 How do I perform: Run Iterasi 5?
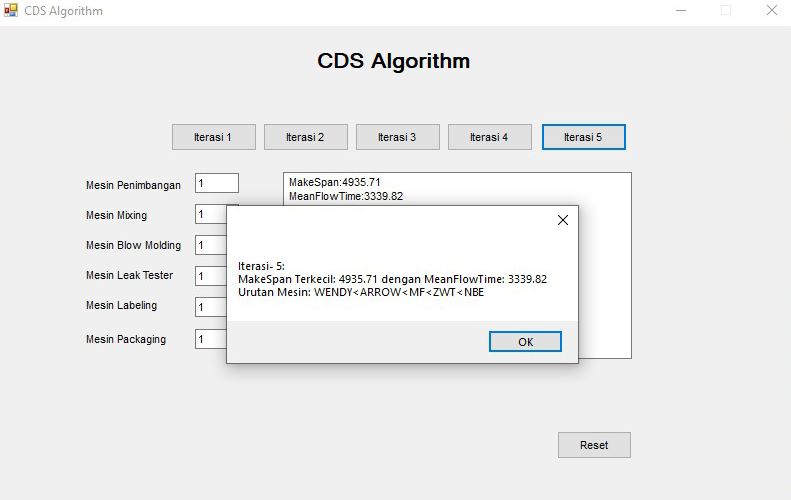point(584,137)
